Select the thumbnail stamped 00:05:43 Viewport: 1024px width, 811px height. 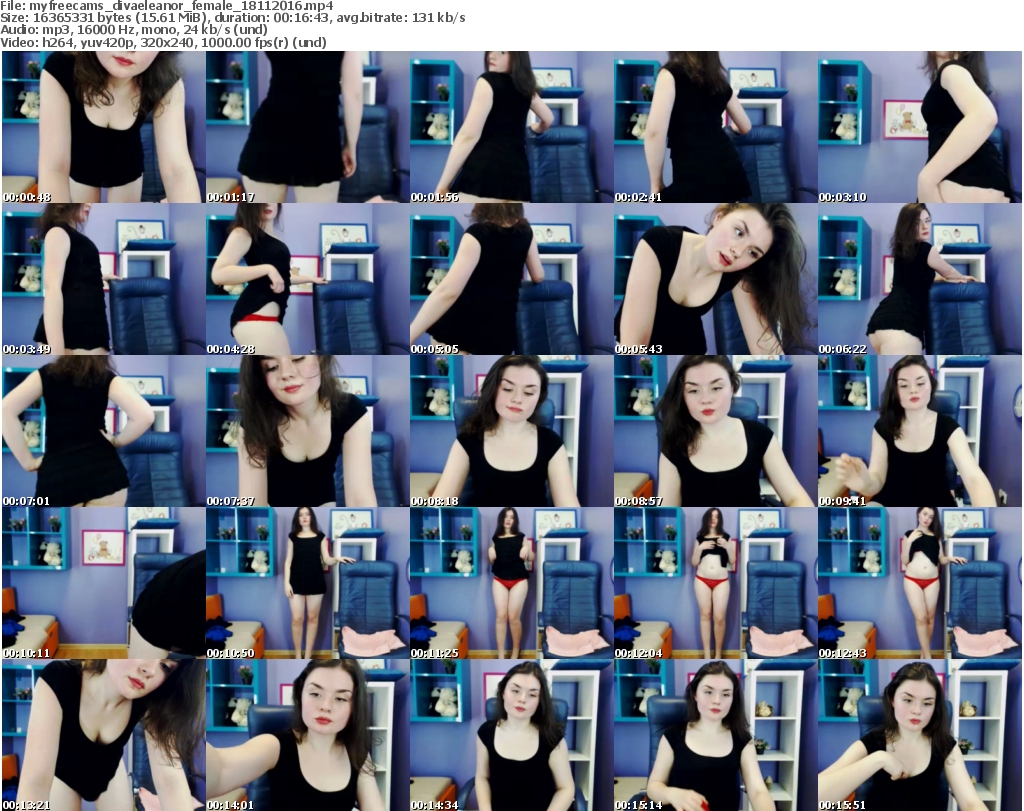coord(715,279)
